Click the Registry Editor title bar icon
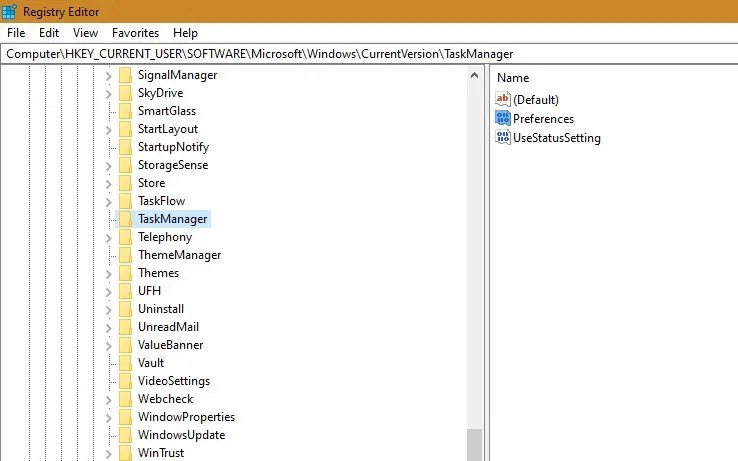Image resolution: width=738 pixels, height=461 pixels. point(9,11)
